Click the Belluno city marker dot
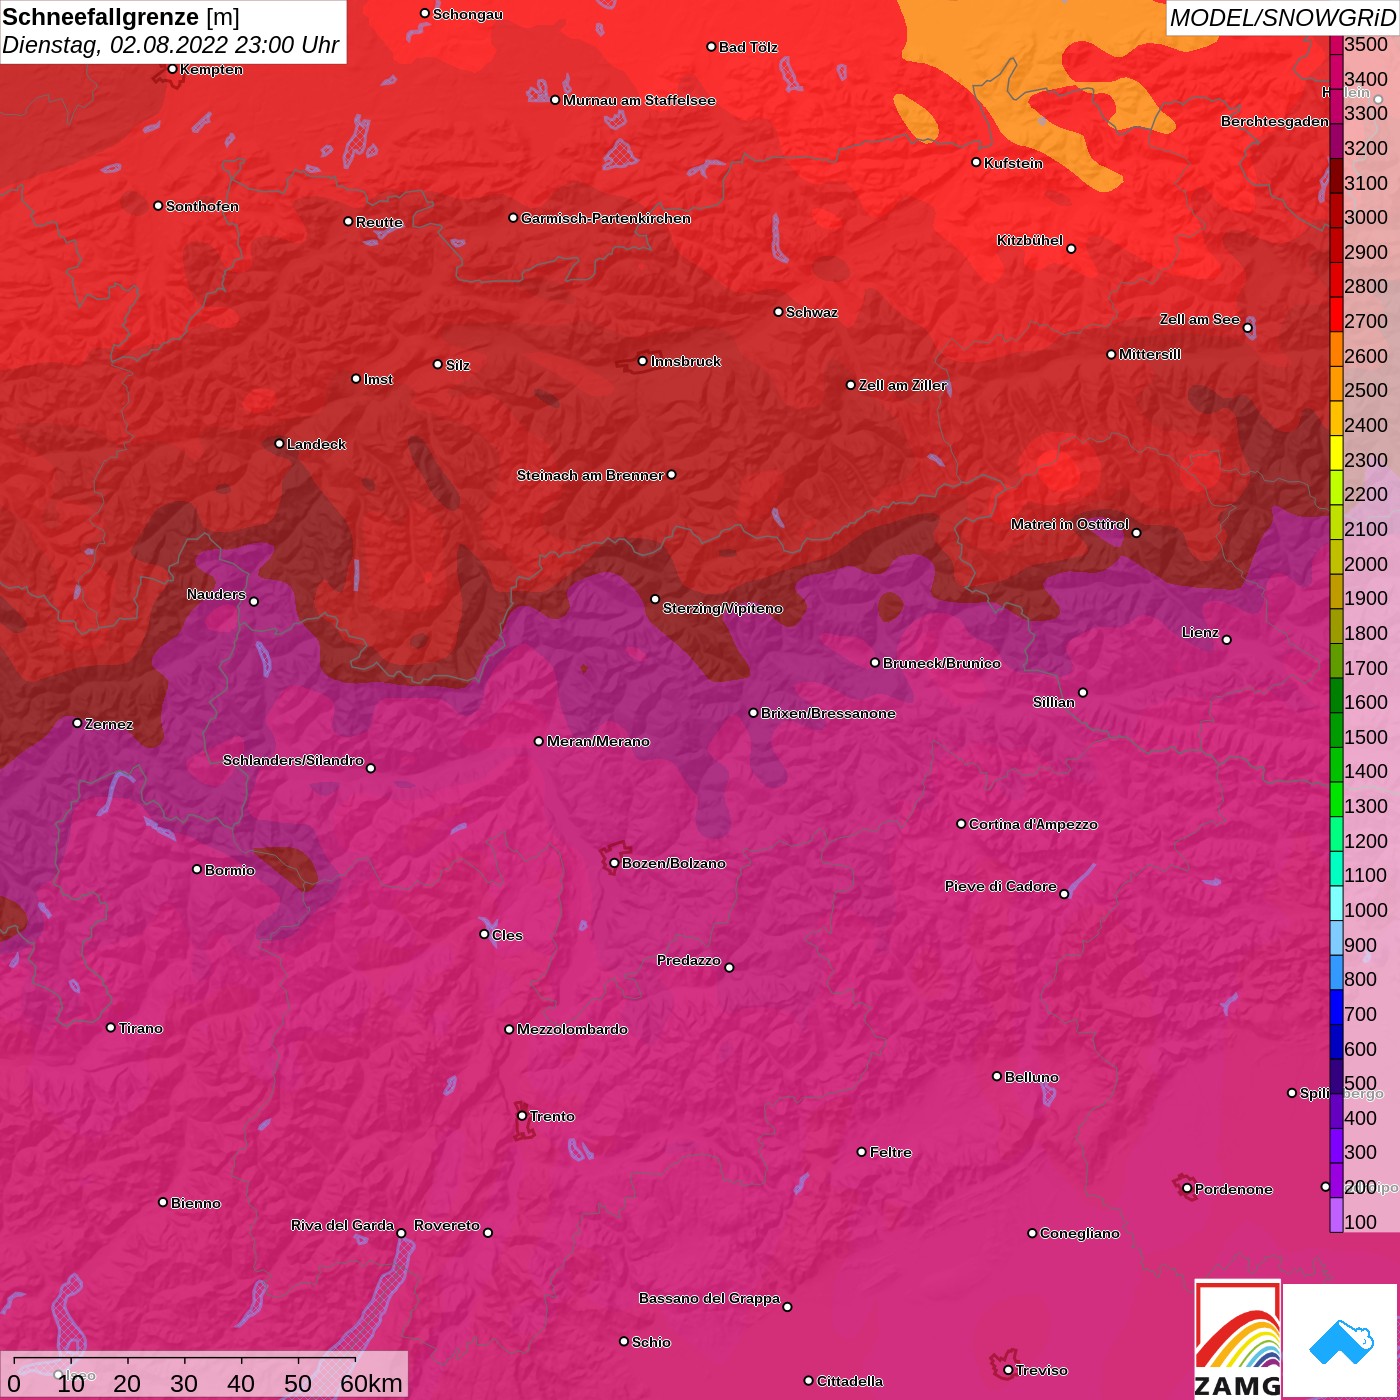1400x1400 pixels. pos(997,1076)
